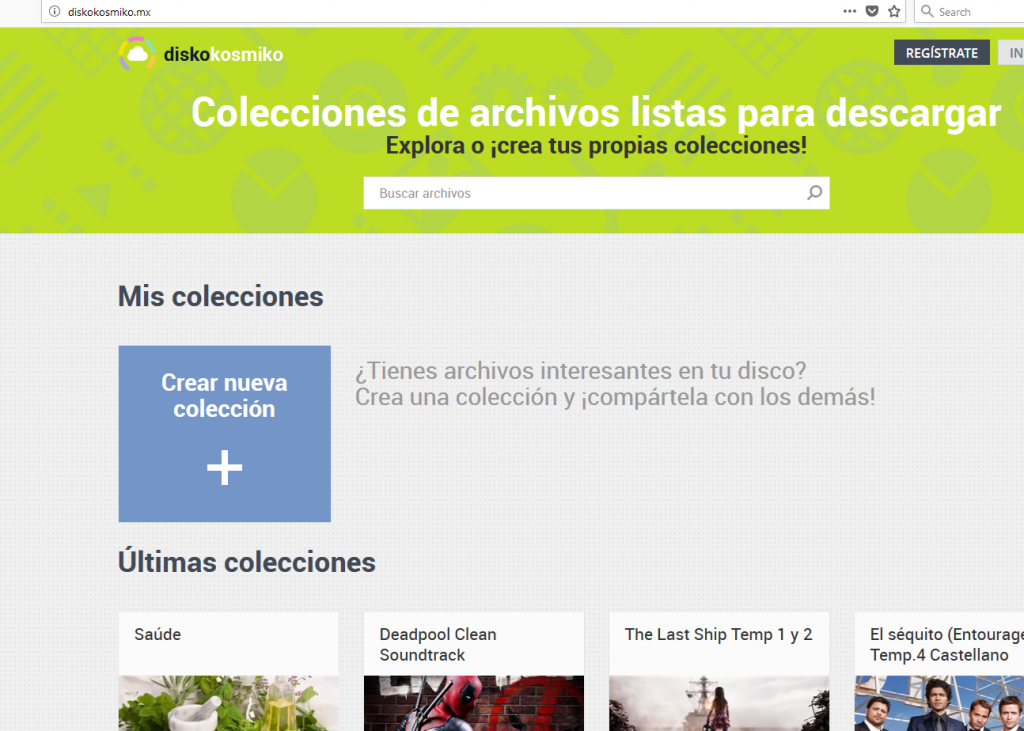This screenshot has height=731, width=1024.
Task: Click the plus icon on the new collection tile
Action: click(x=224, y=467)
